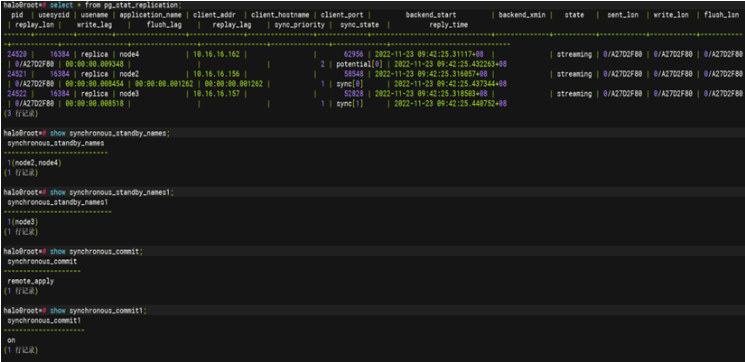Click the "flush_lag" column header
The image size is (745, 362).
point(164,25)
